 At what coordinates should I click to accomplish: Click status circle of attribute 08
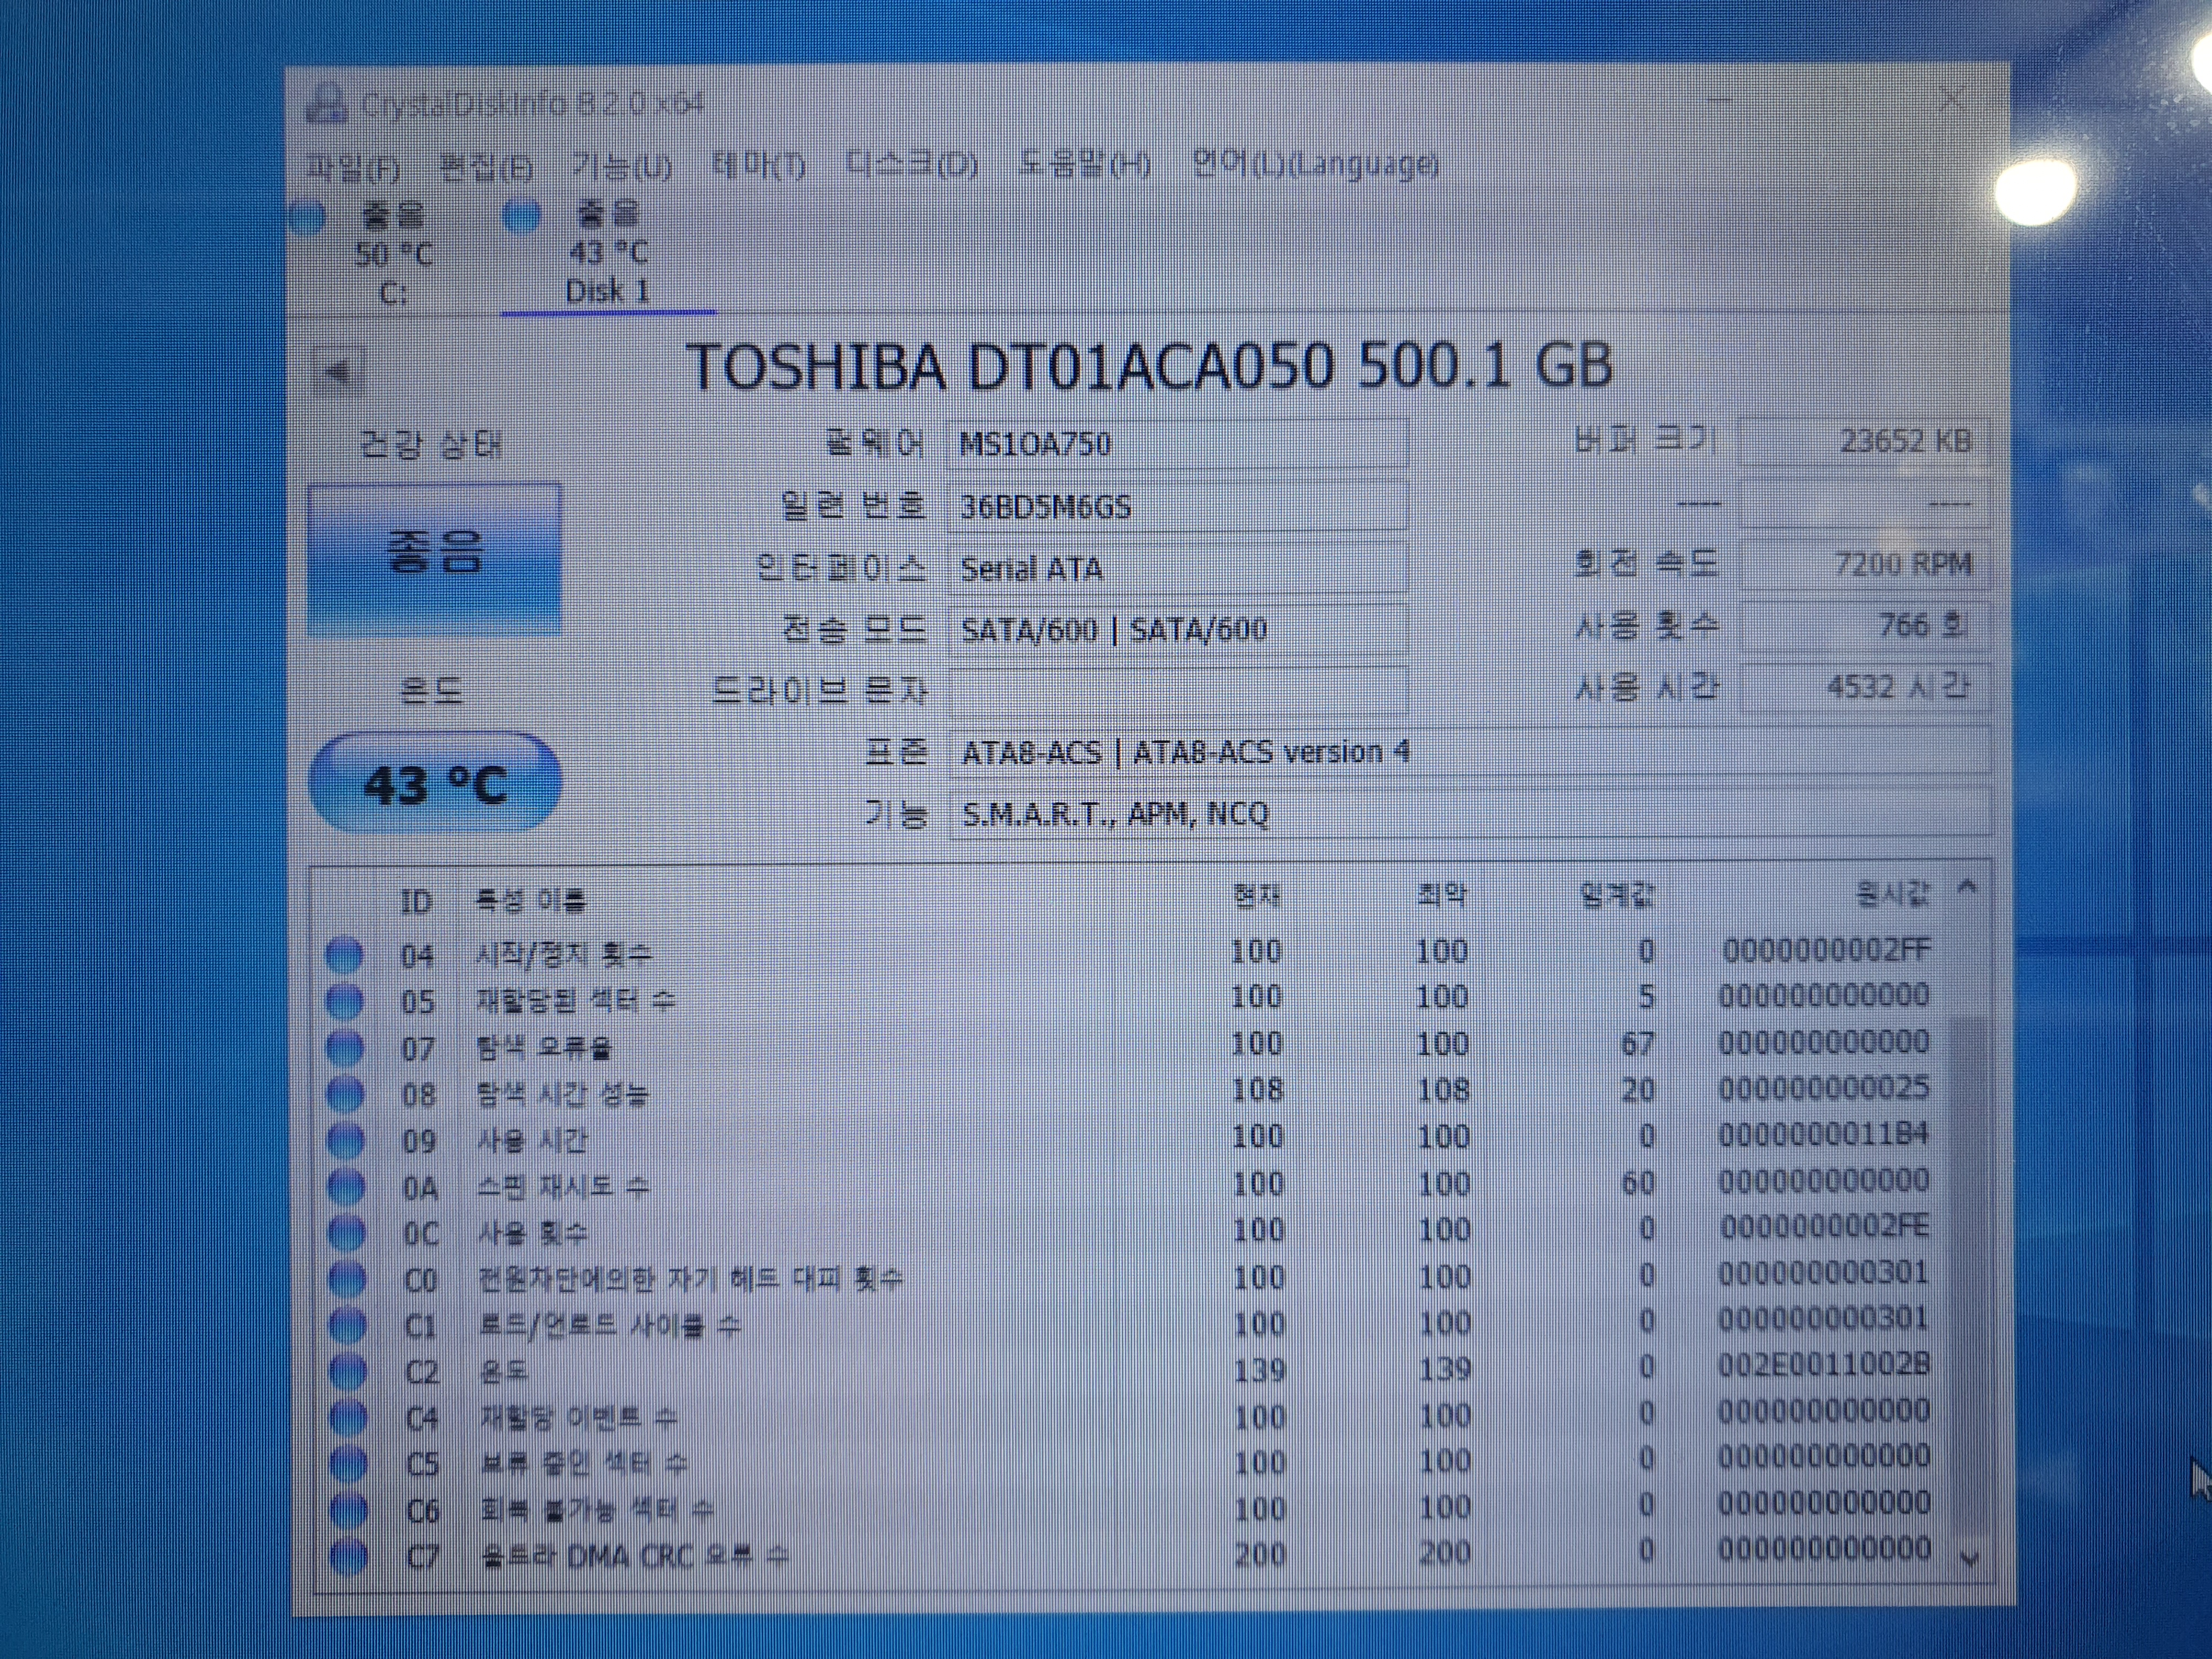click(345, 1094)
